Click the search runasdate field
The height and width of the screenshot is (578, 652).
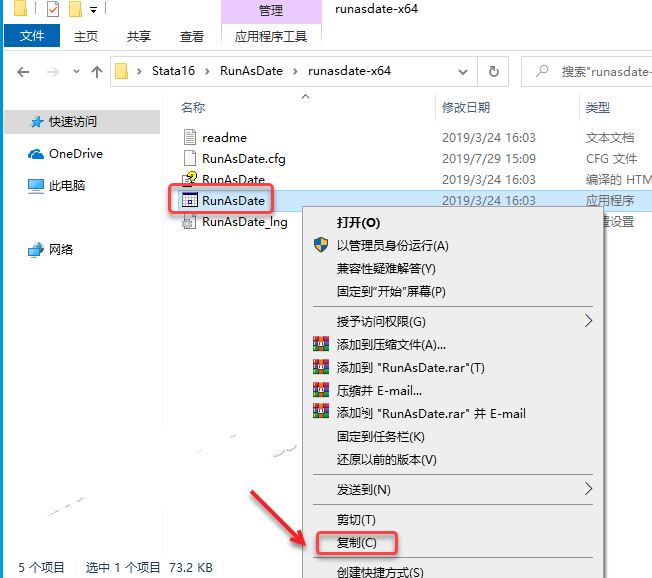(587, 72)
